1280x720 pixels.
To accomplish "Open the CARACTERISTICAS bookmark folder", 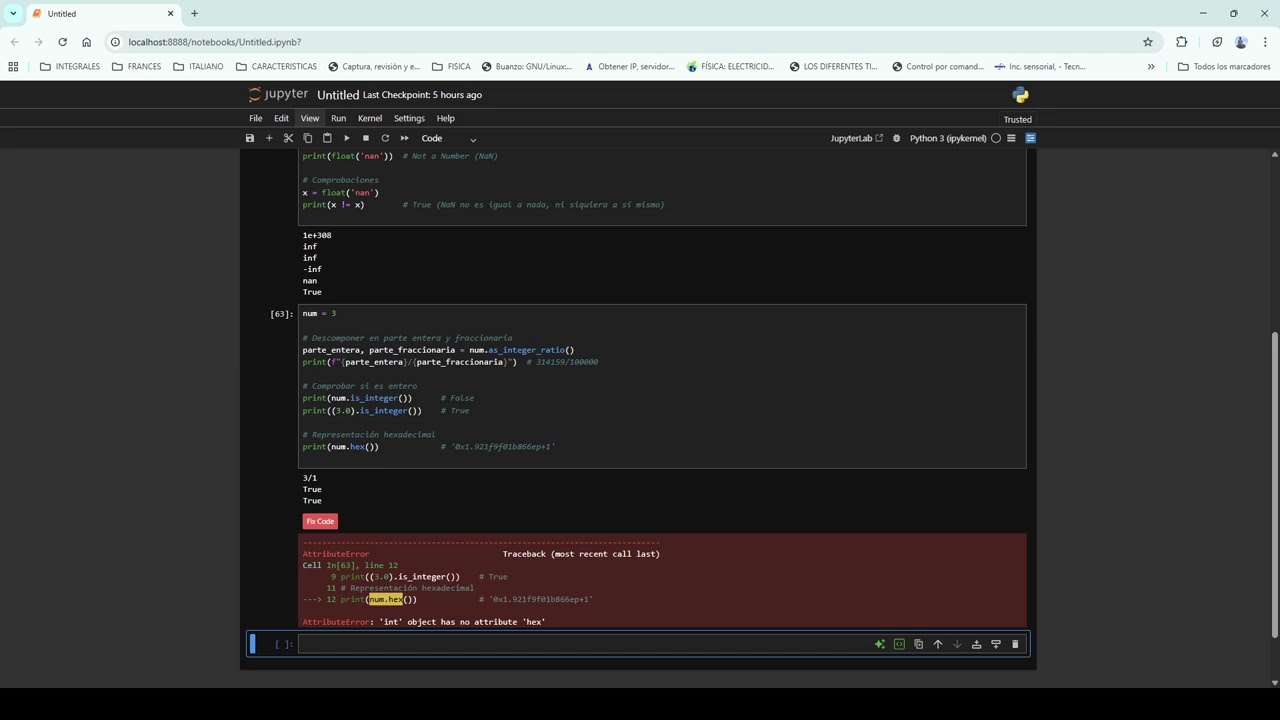I will (276, 67).
